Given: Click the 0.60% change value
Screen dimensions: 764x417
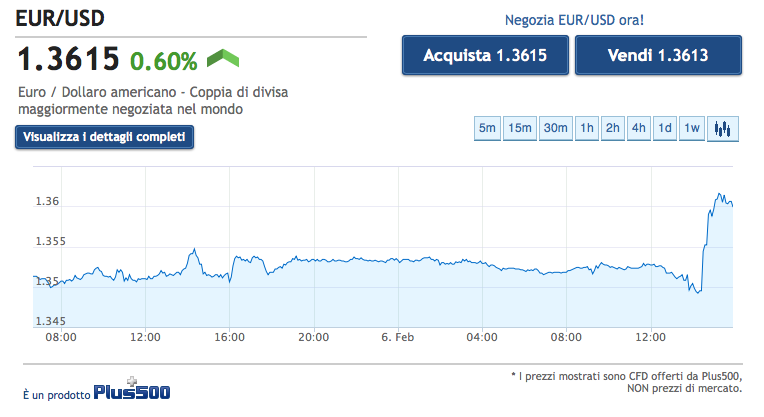Looking at the screenshot, I should tap(163, 61).
